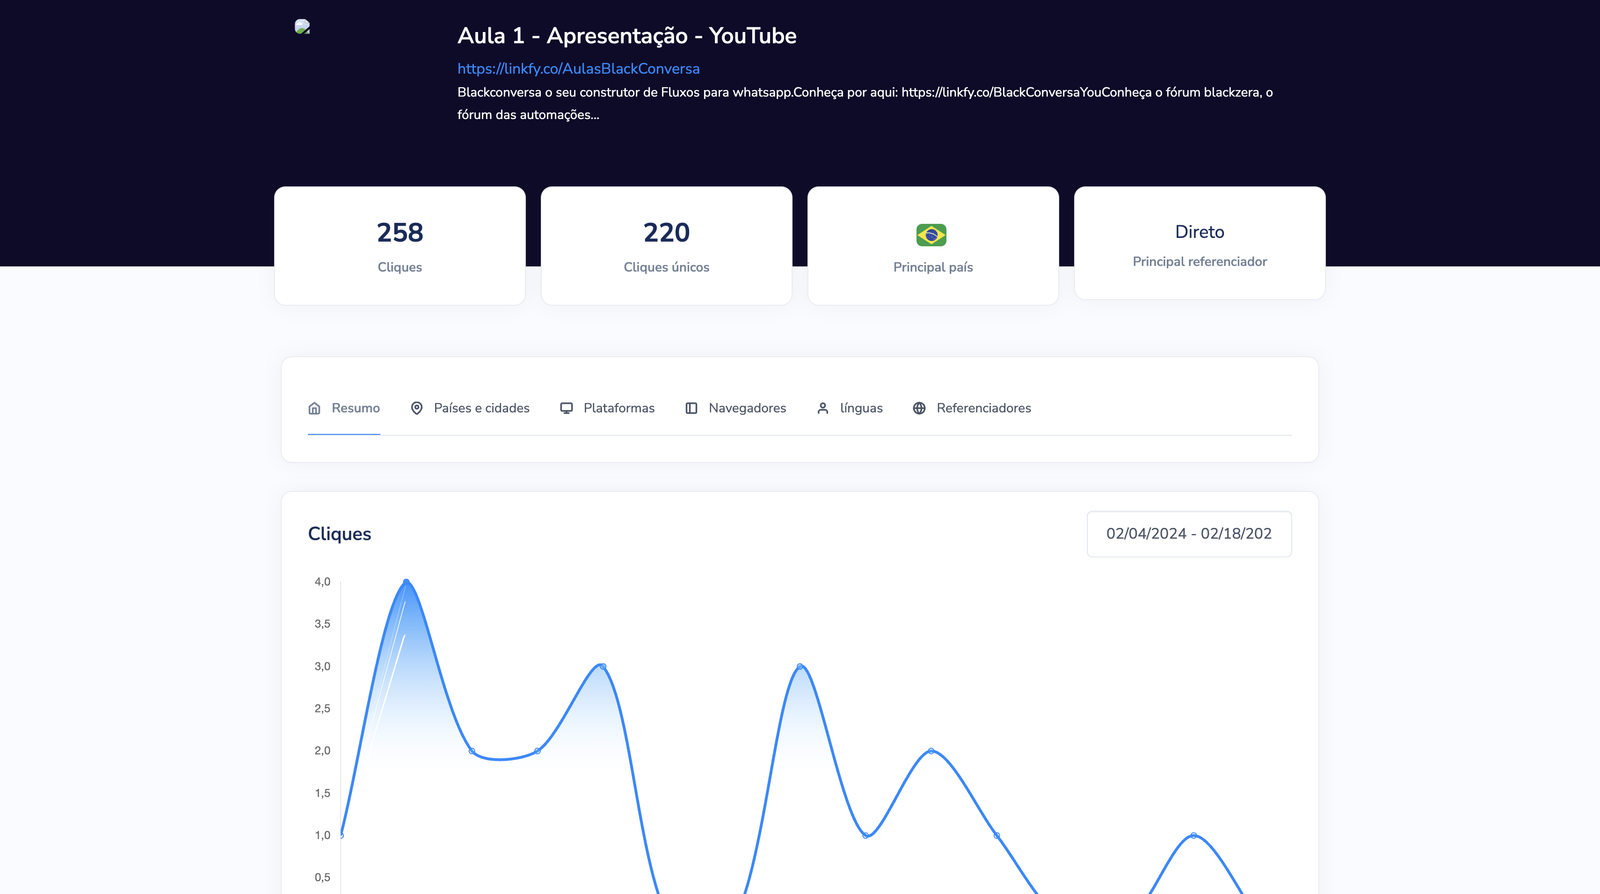Click the 1,0 y-axis label
This screenshot has width=1600, height=894.
(x=322, y=835)
